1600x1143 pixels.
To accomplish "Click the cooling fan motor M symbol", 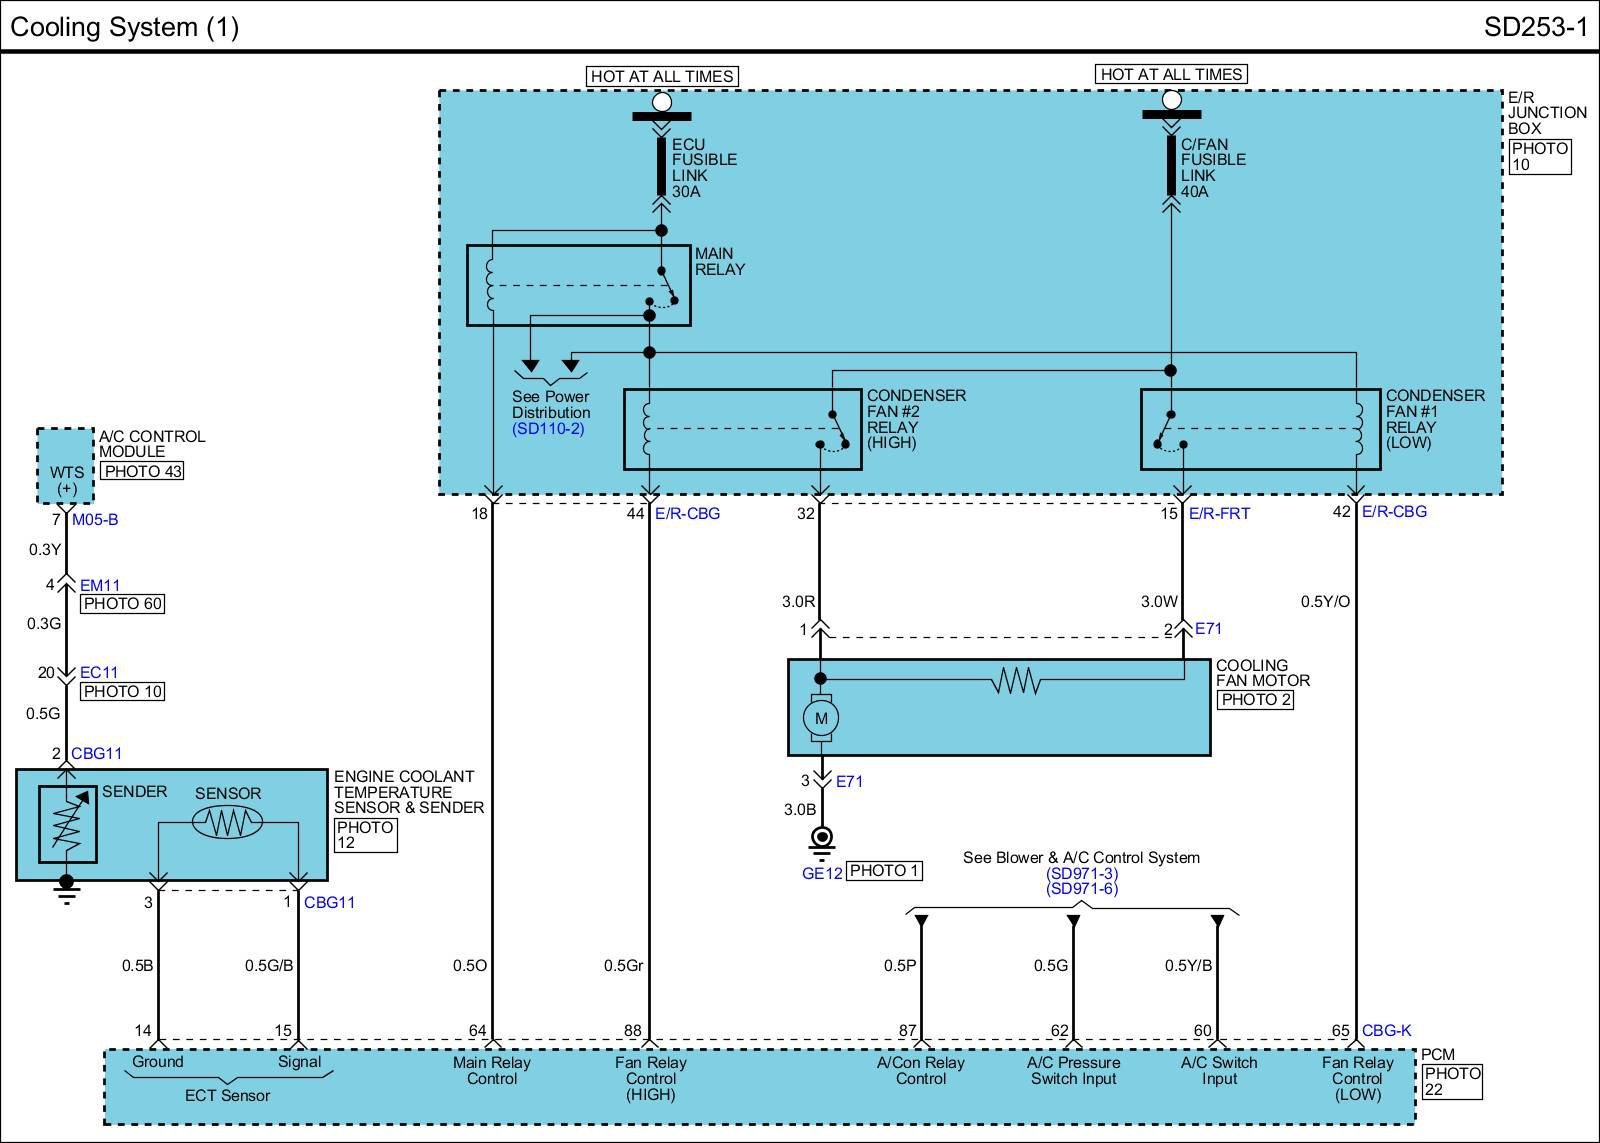I will pyautogui.click(x=821, y=718).
